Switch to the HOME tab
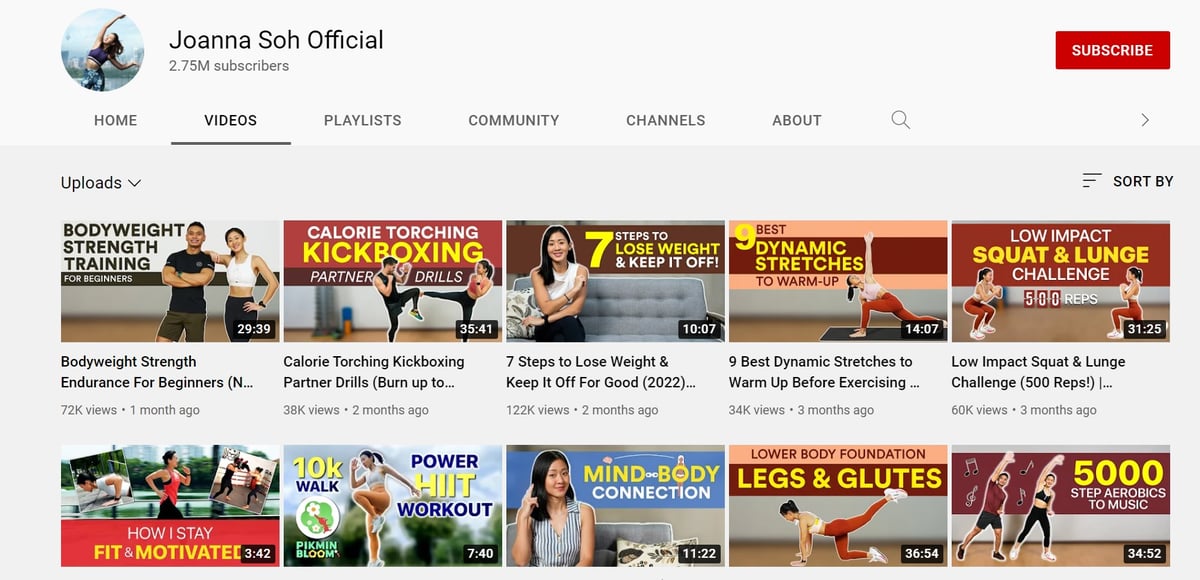Screen dimensions: 1200x580 [x=115, y=120]
